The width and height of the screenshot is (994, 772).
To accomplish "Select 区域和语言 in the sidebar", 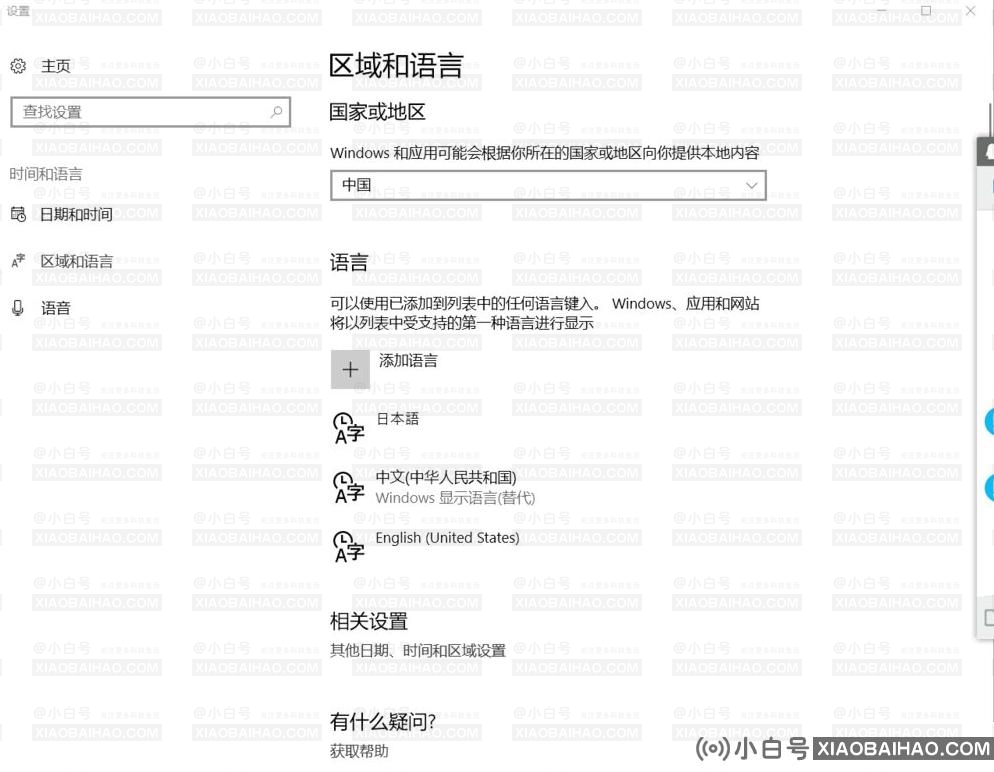I will [x=77, y=261].
